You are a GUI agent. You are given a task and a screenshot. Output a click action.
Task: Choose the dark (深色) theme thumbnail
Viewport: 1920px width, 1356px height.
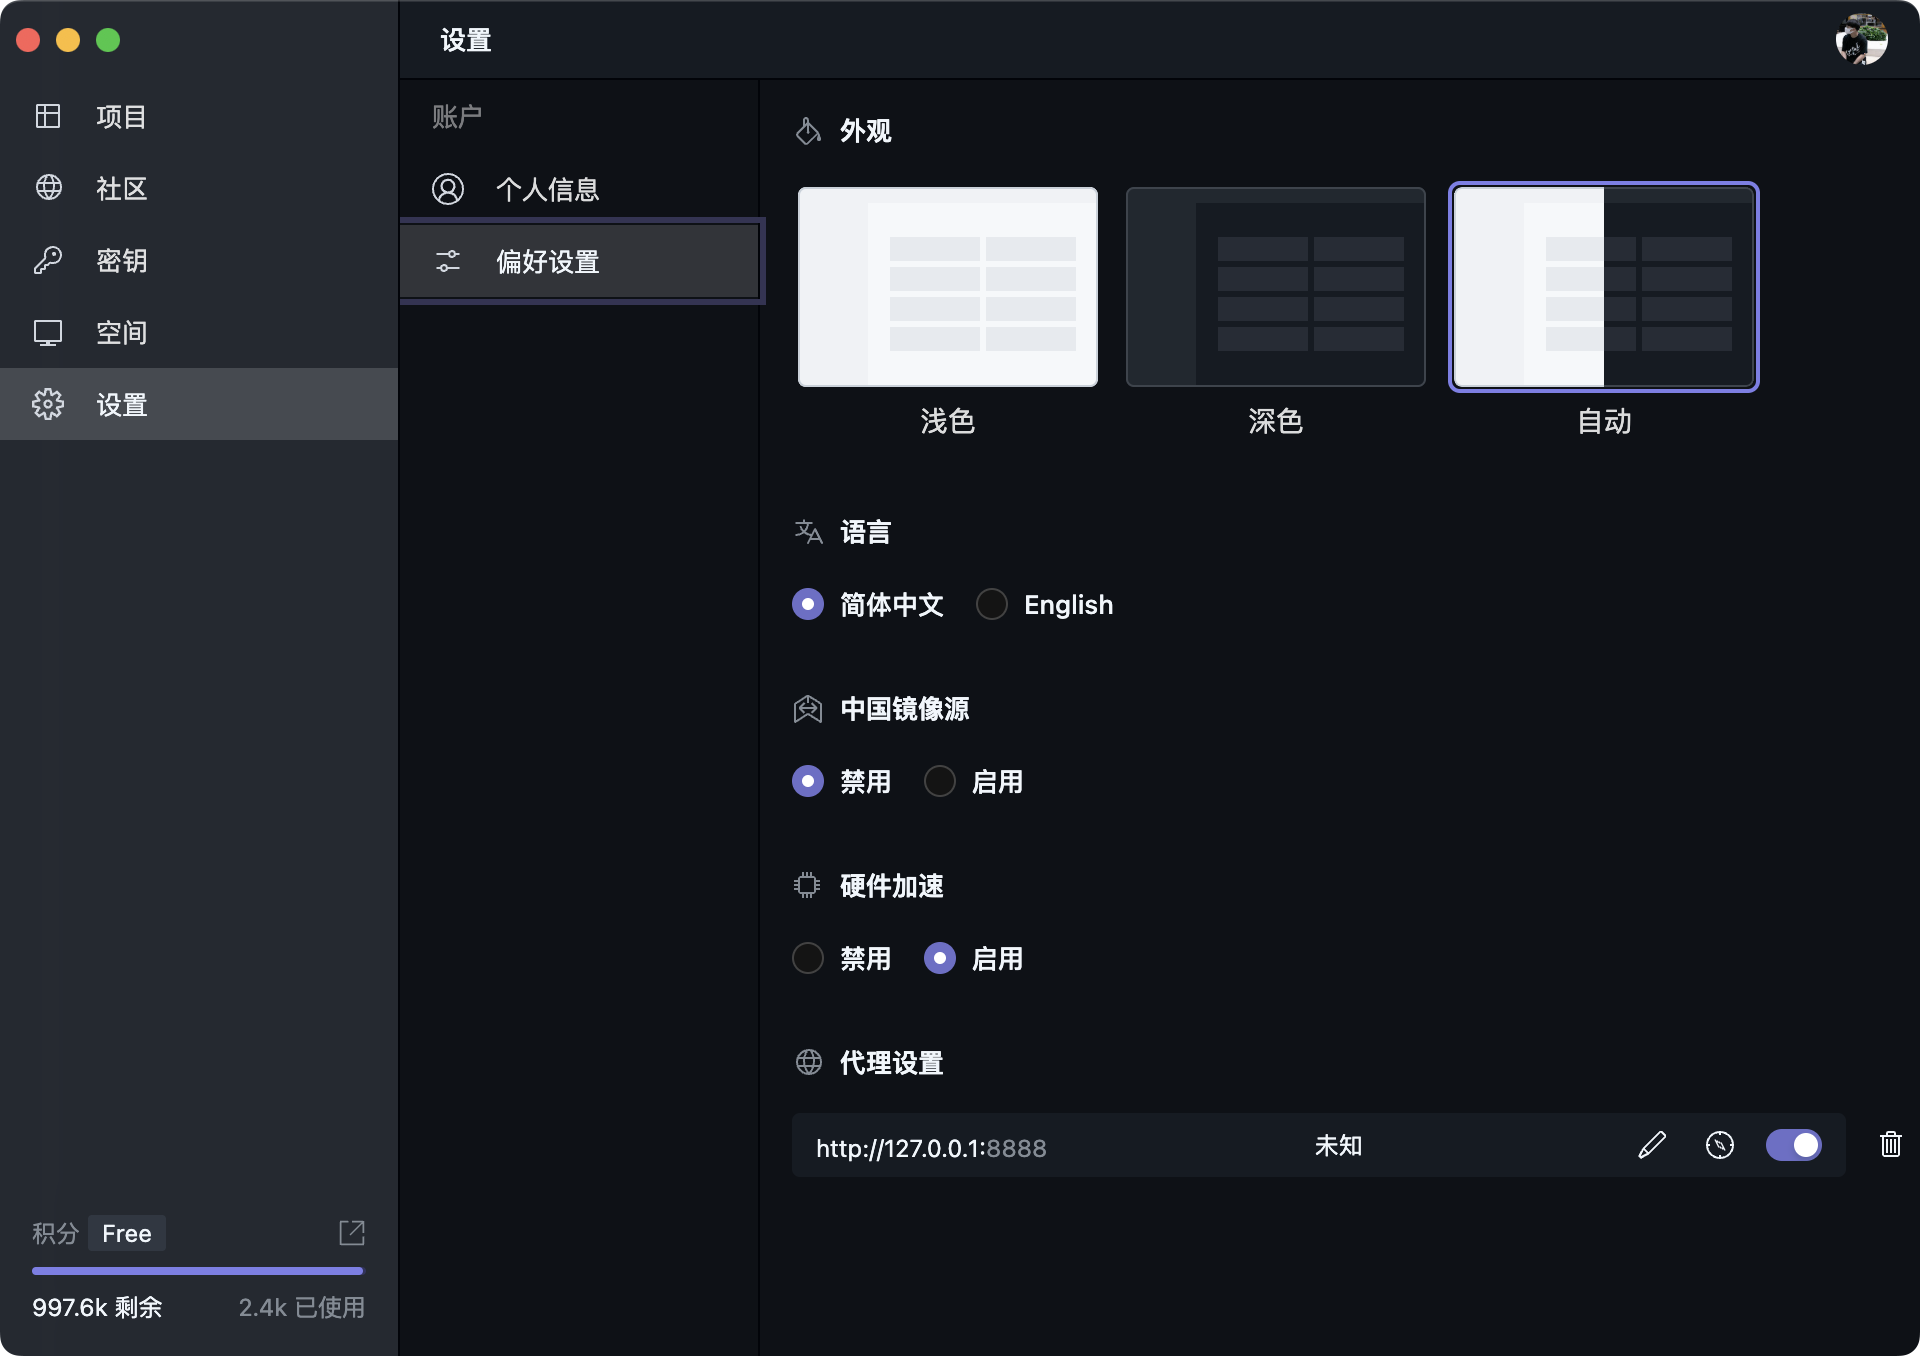pyautogui.click(x=1275, y=287)
